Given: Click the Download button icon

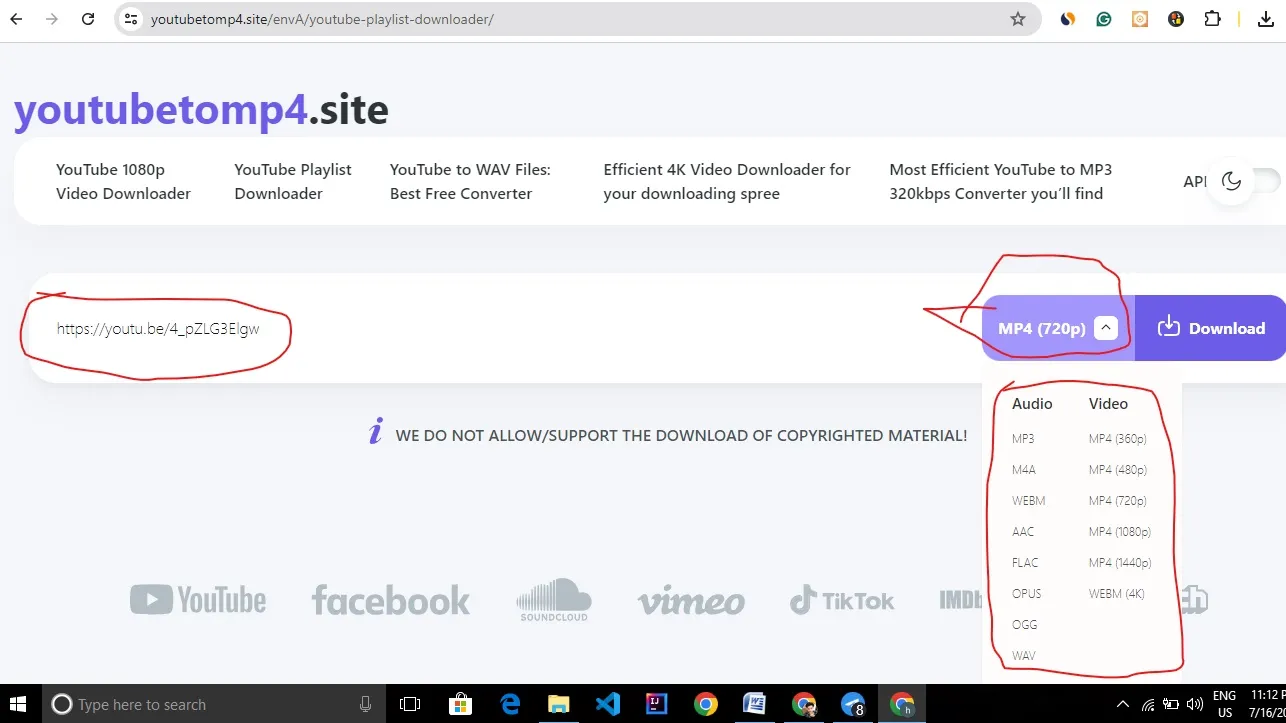Looking at the screenshot, I should [1168, 327].
